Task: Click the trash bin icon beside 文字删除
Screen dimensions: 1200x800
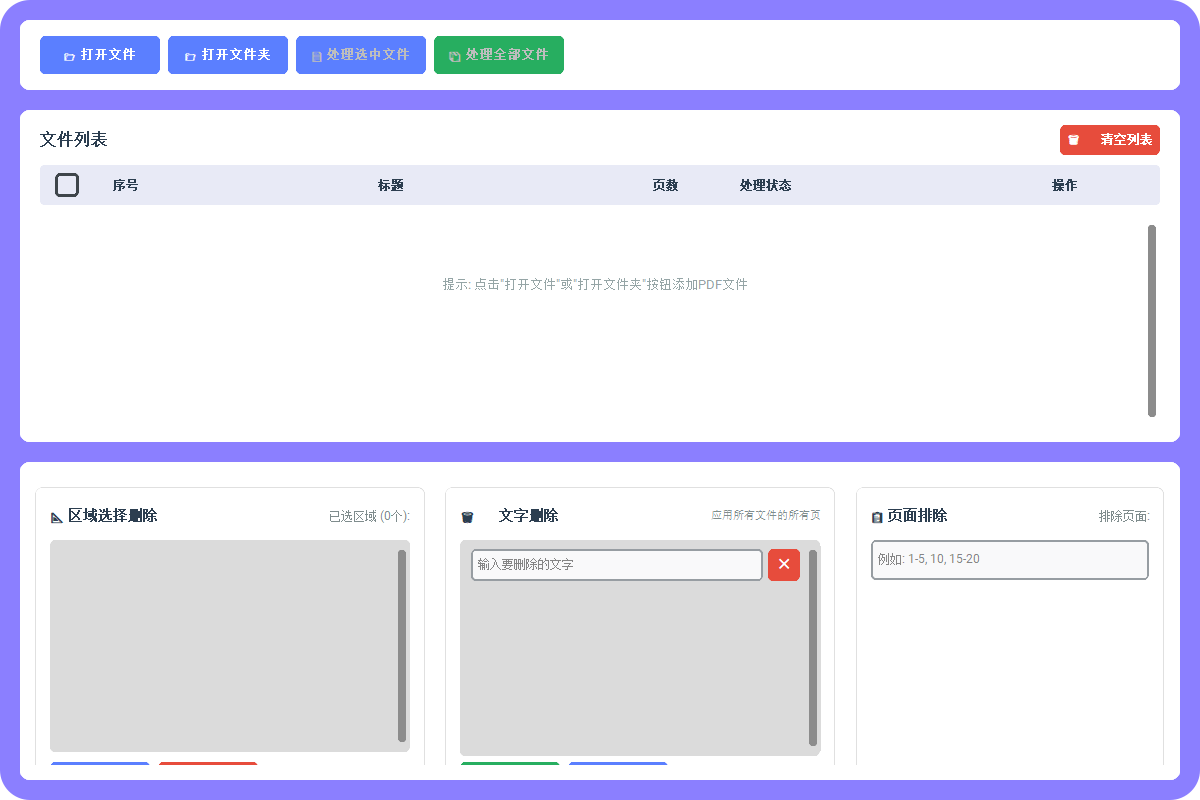Action: [467, 517]
